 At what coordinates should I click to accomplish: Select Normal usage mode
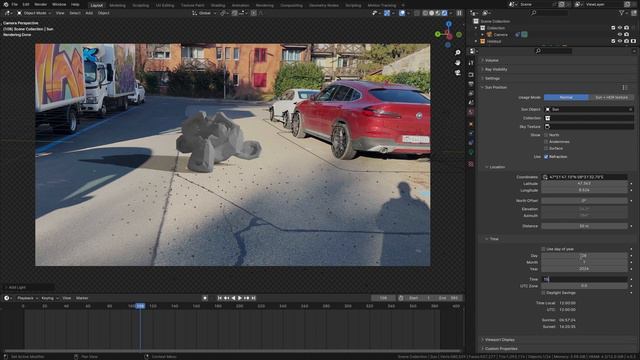click(x=566, y=98)
